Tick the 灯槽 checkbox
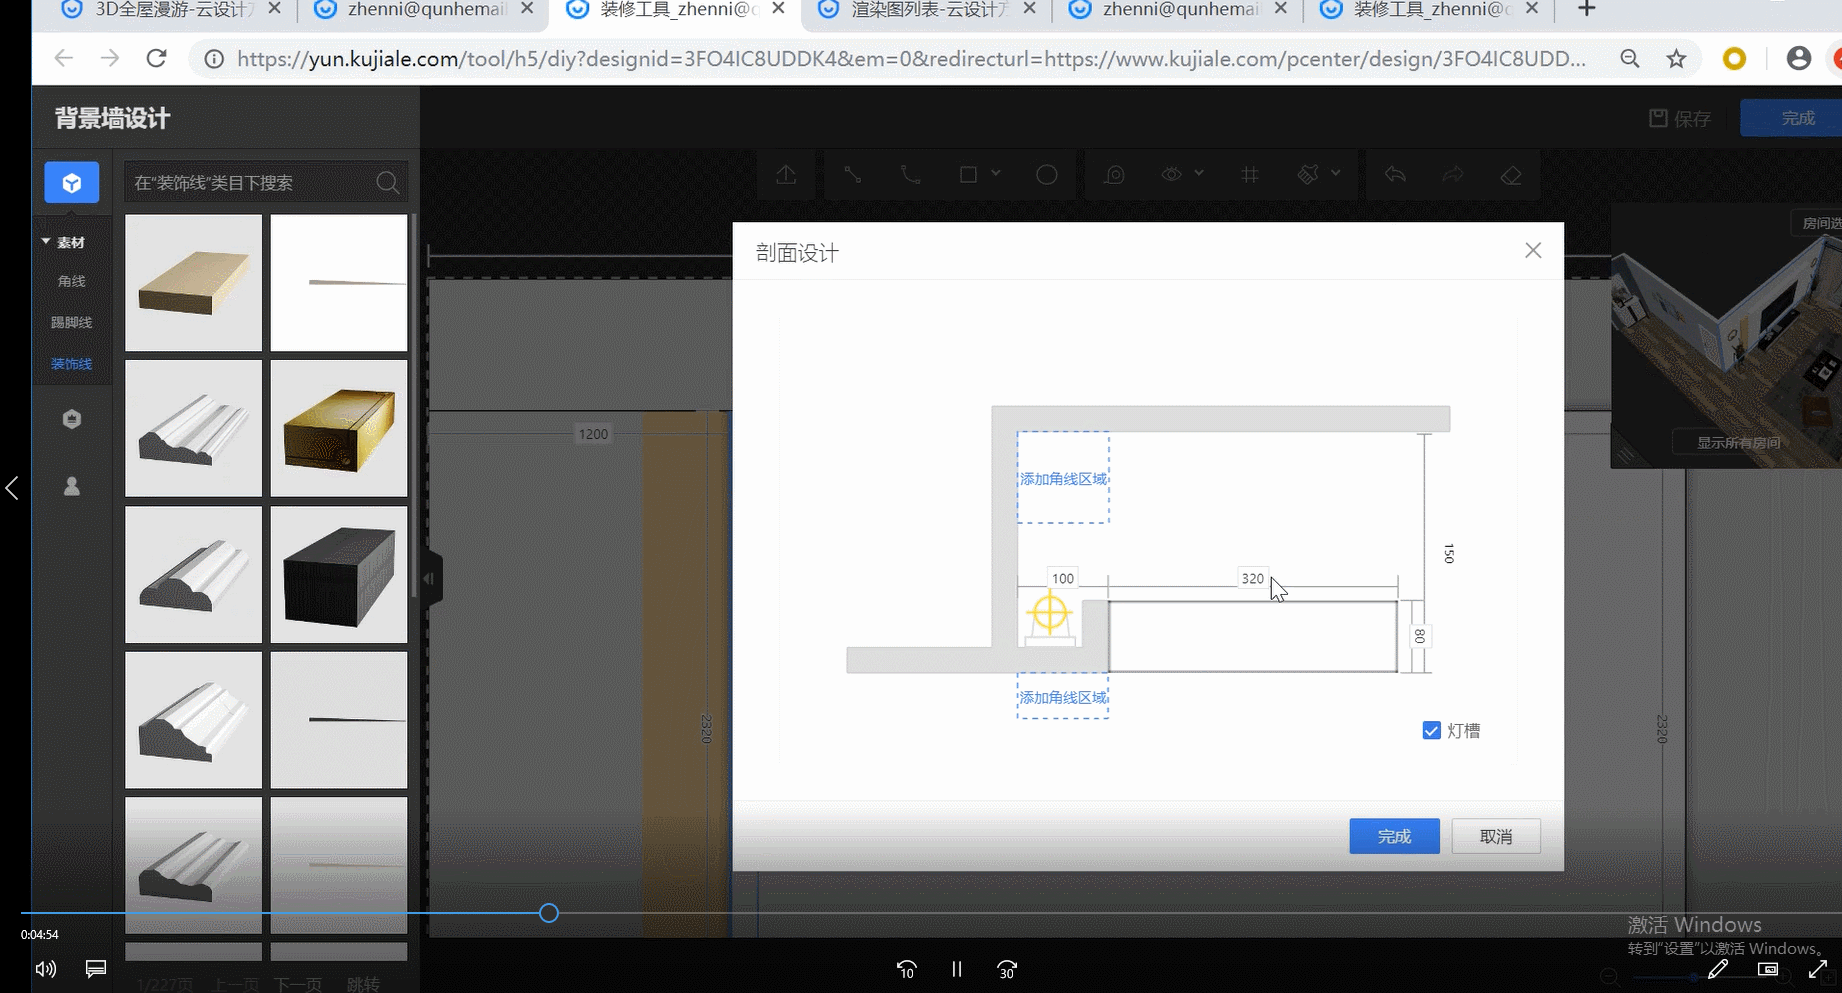This screenshot has height=993, width=1842. coord(1431,731)
